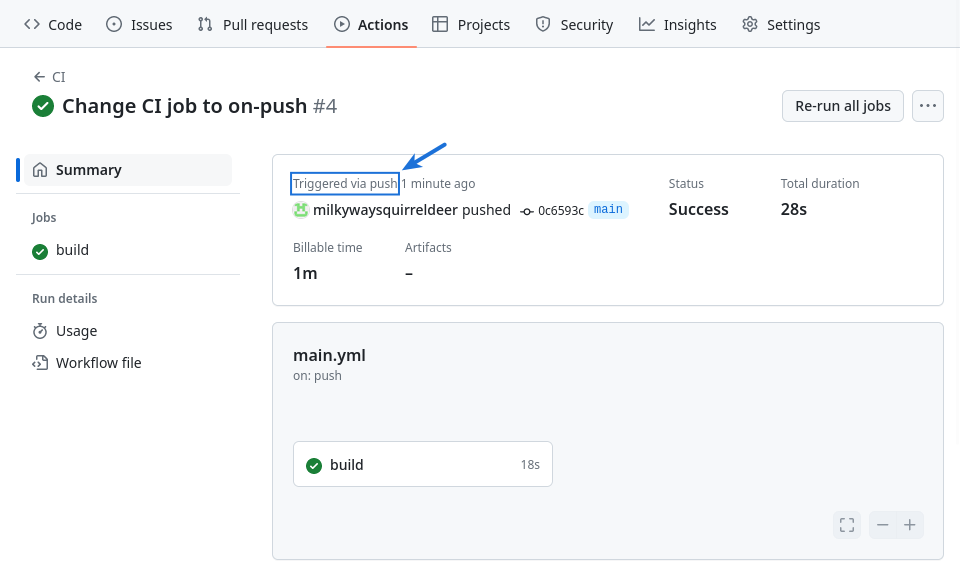Click the stopwatch Usage icon
This screenshot has height=576, width=960.
pyautogui.click(x=40, y=331)
